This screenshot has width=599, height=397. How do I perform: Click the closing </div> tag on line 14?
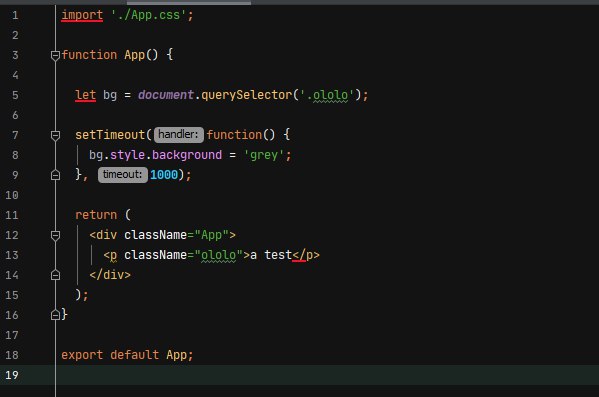coord(110,275)
